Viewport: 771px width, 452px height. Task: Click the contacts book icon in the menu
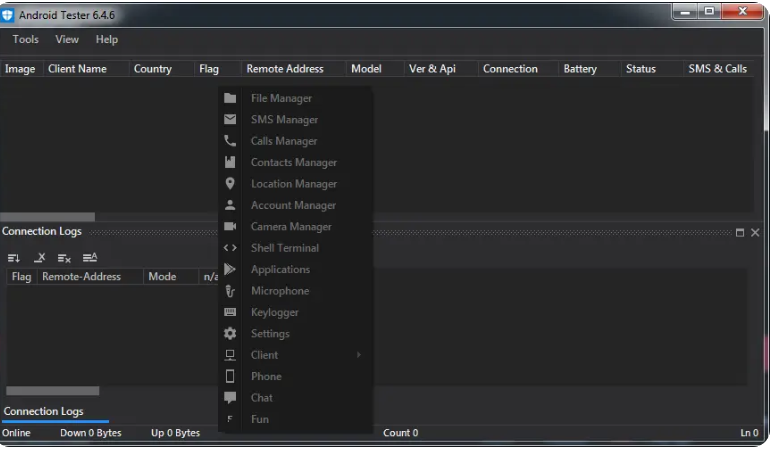tap(230, 162)
